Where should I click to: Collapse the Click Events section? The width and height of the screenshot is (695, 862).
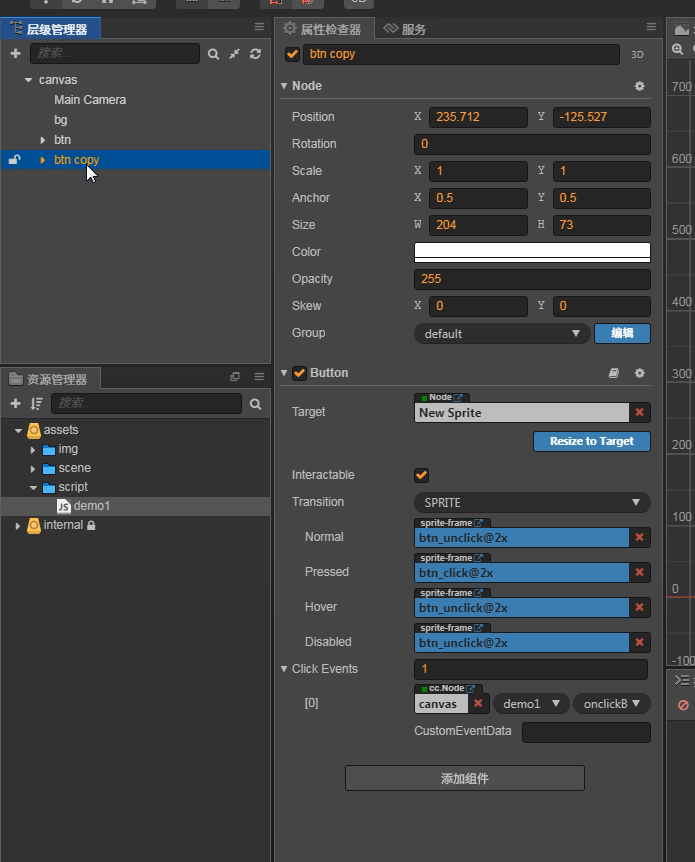click(x=284, y=669)
